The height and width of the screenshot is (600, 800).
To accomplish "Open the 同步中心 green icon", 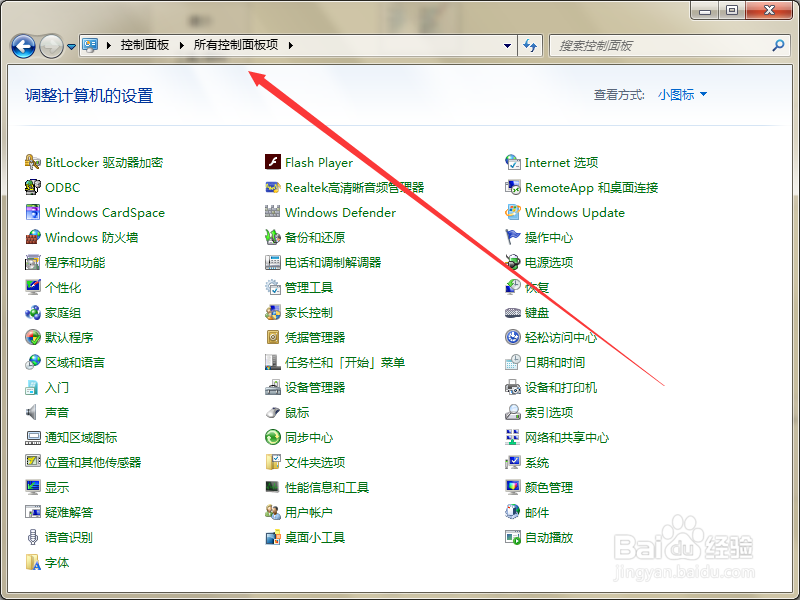I will (272, 437).
